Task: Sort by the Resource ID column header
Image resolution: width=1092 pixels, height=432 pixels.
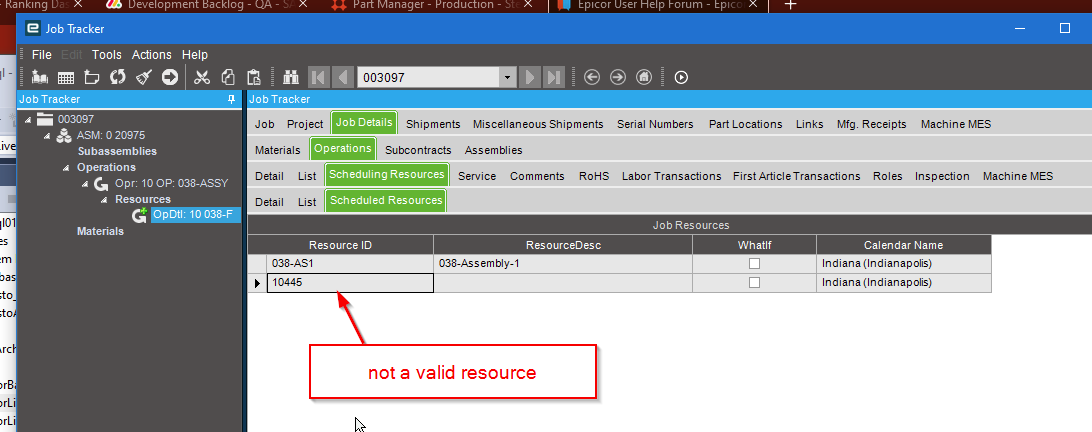Action: point(341,245)
